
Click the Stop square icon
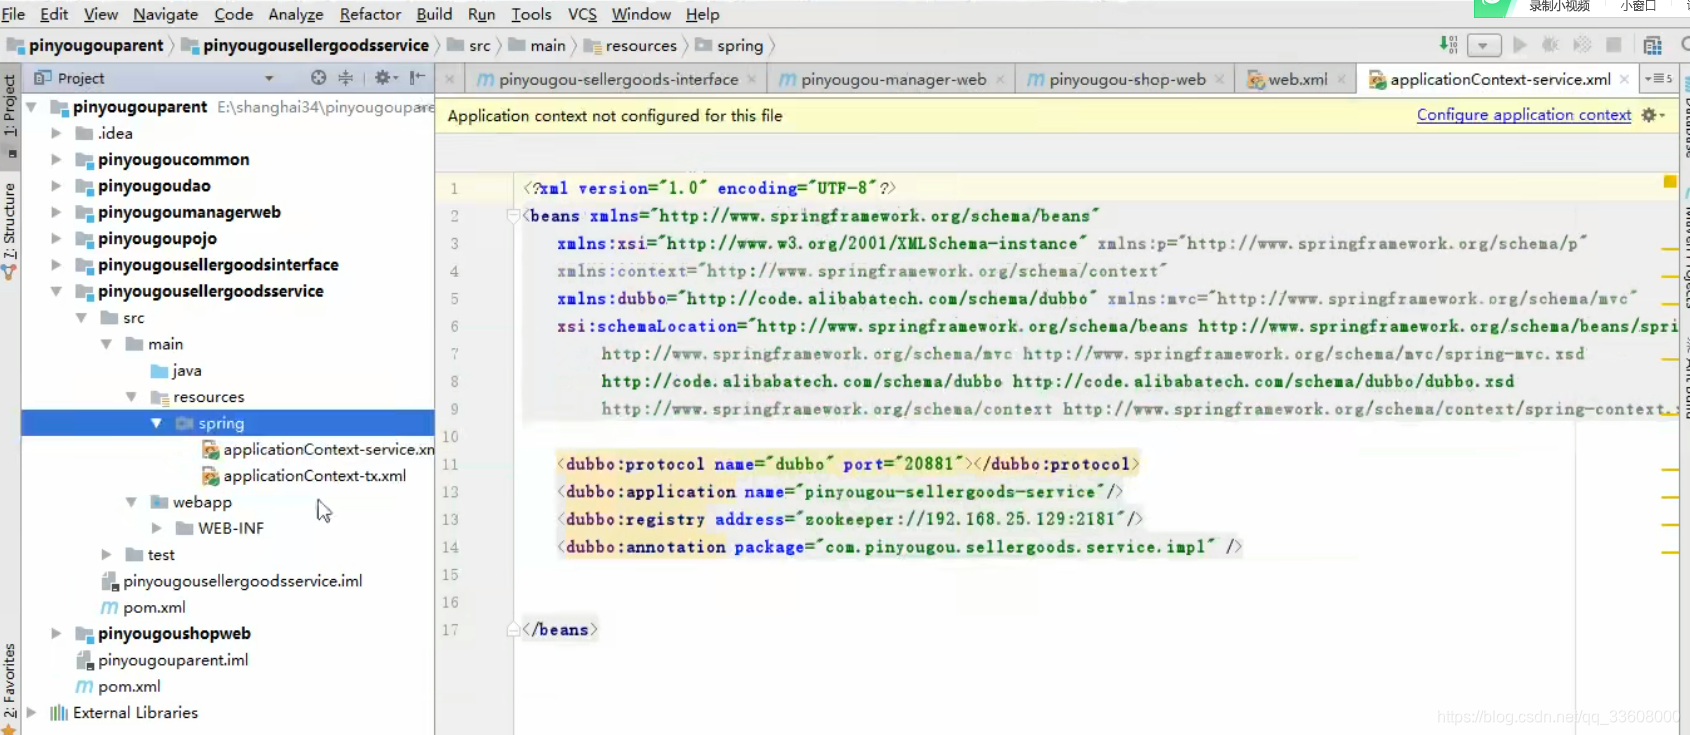coord(1613,45)
